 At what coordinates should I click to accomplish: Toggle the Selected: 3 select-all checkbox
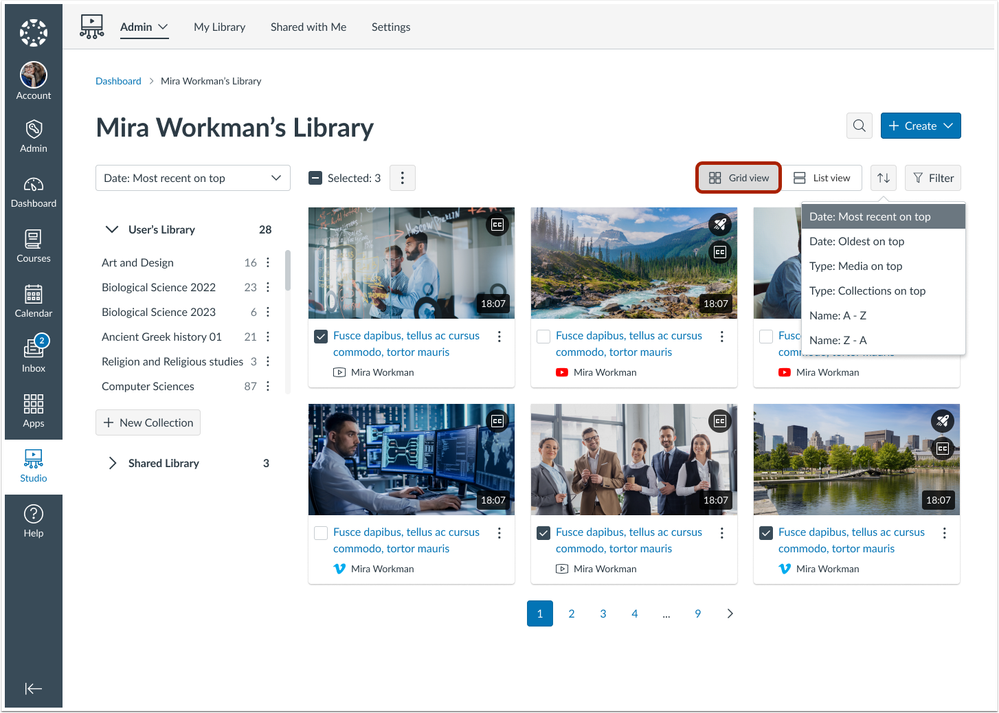coord(315,178)
